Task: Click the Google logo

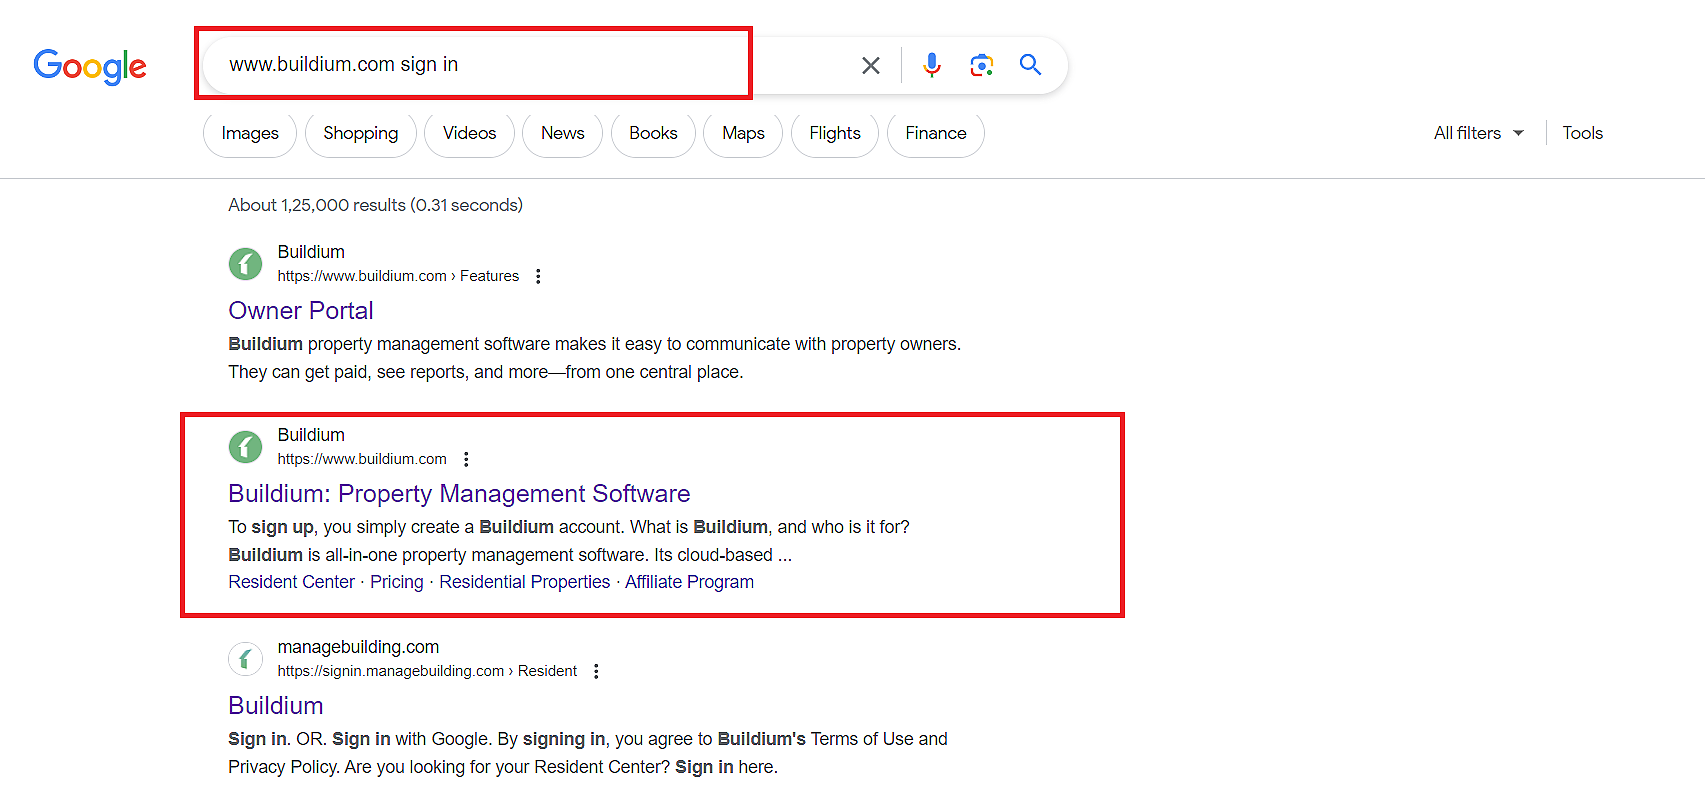Action: click(x=90, y=66)
